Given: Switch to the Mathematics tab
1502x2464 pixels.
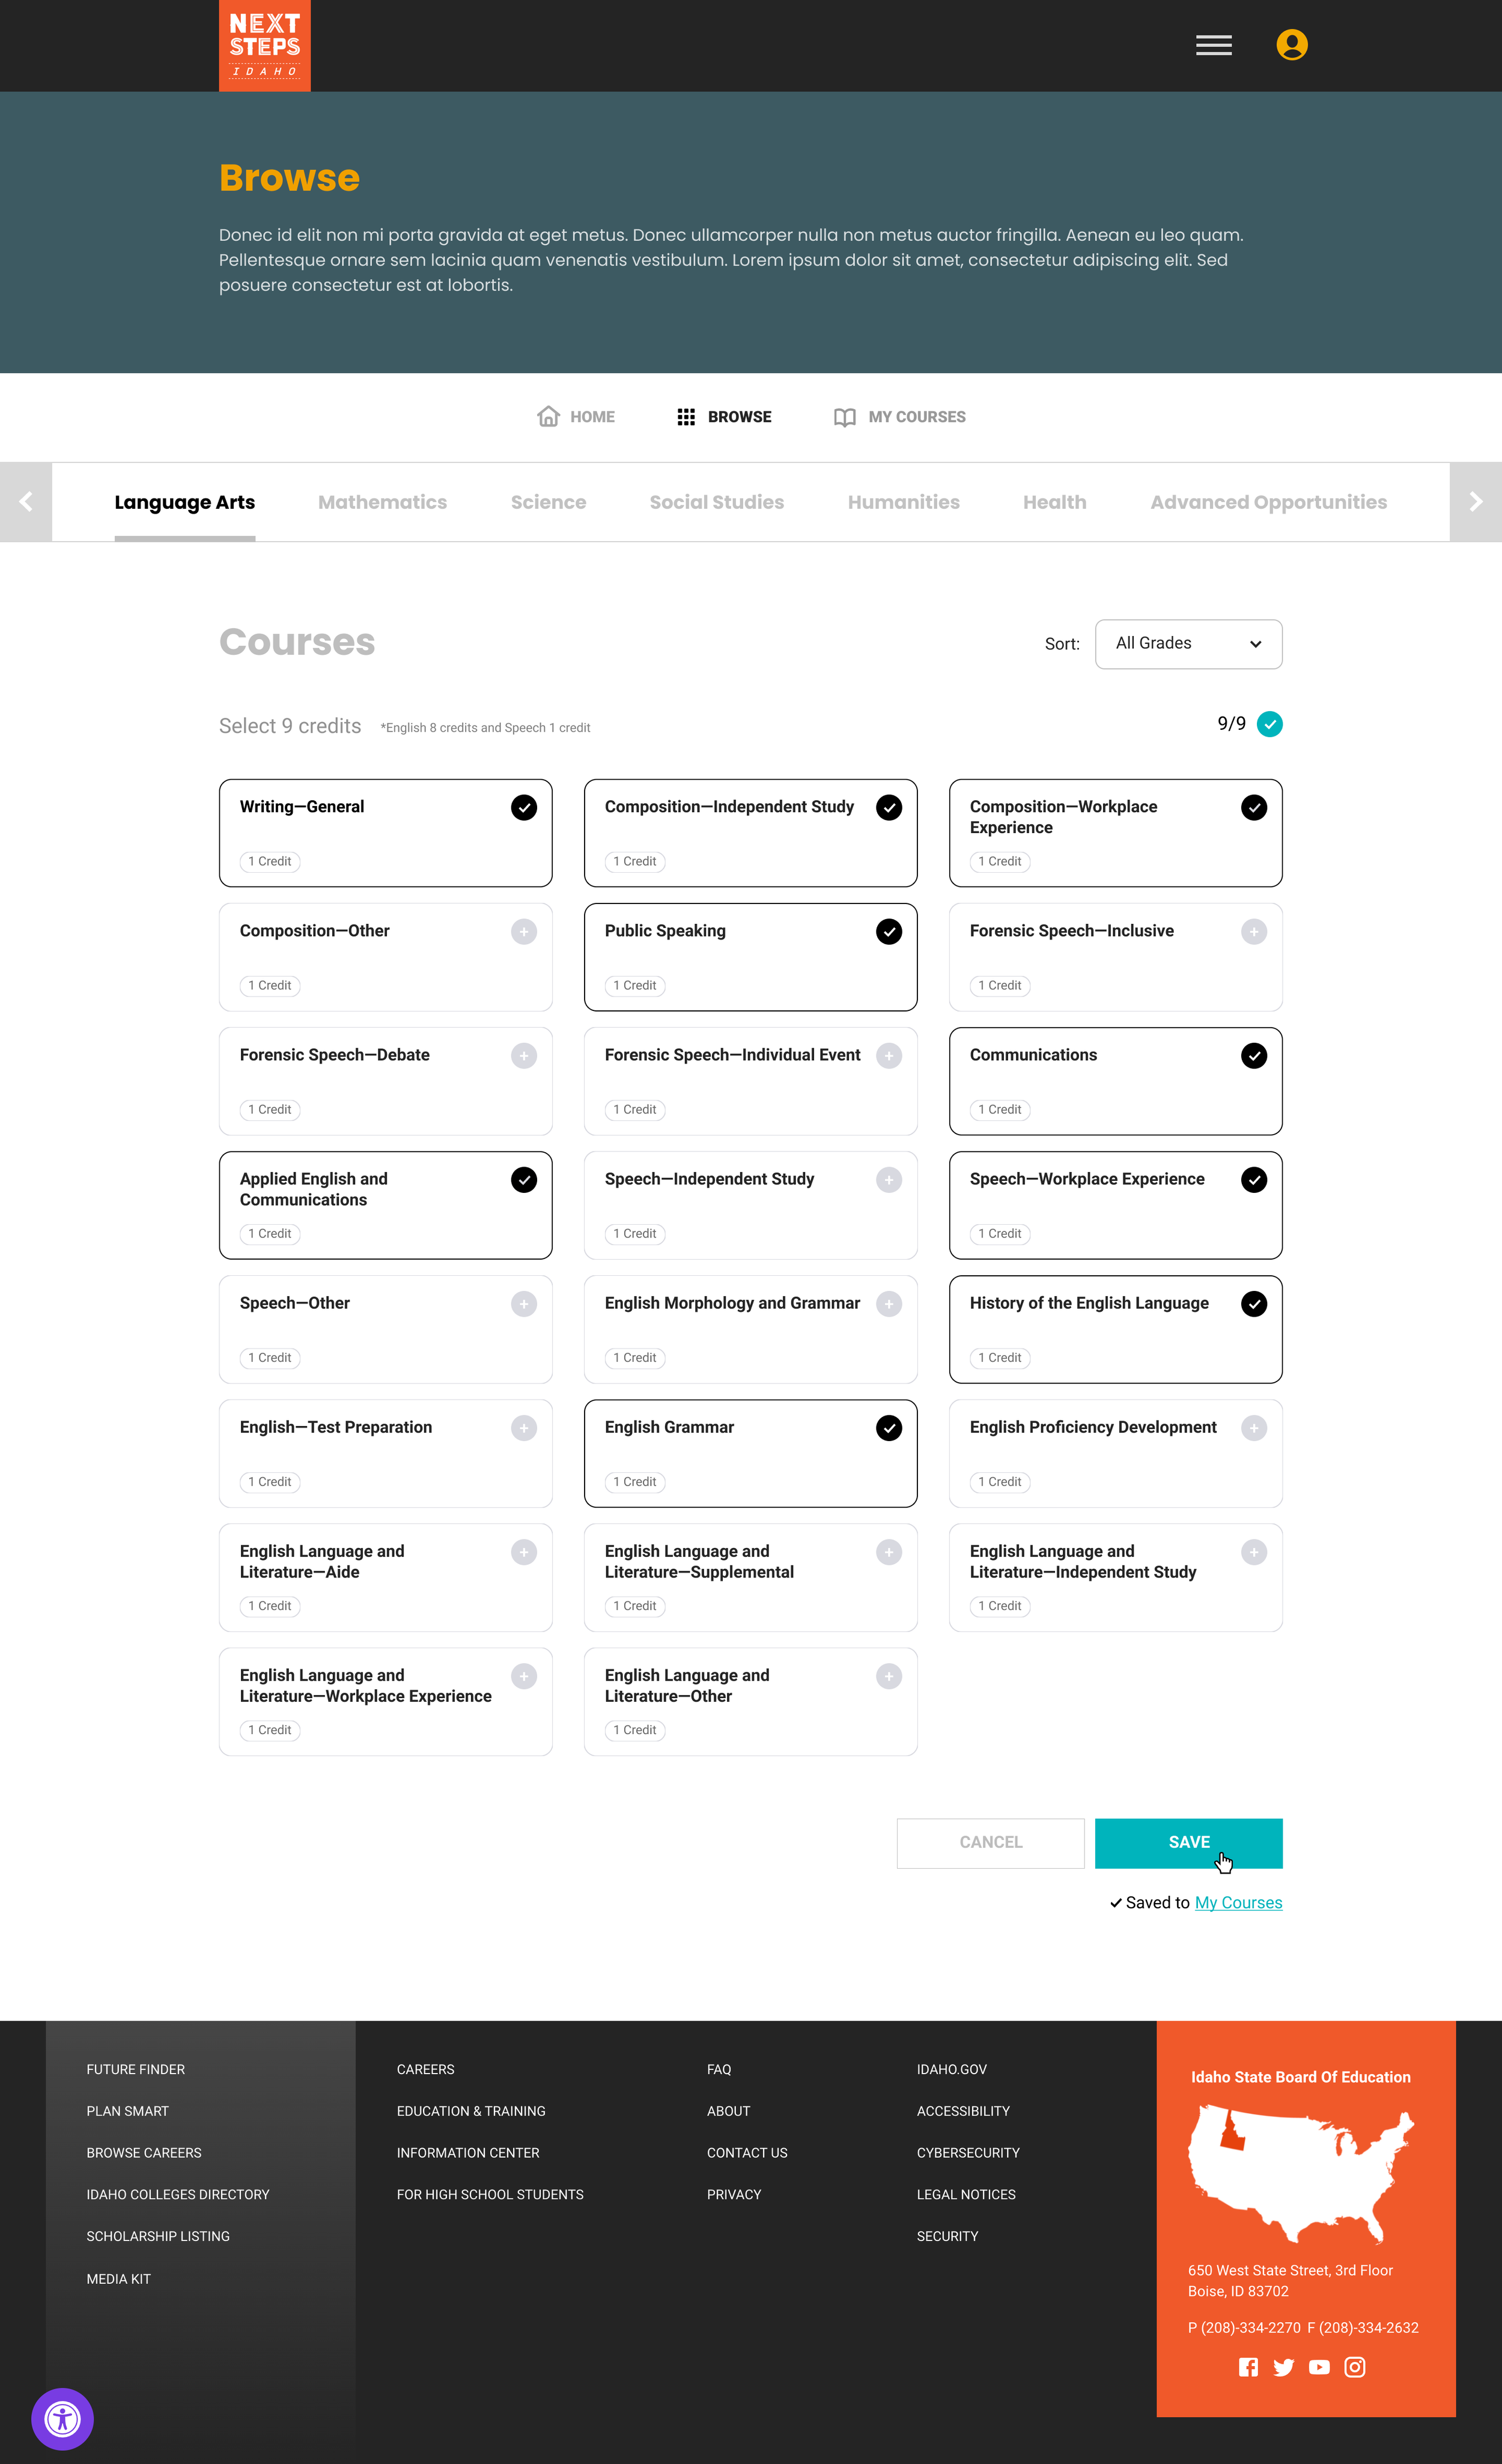Looking at the screenshot, I should click(382, 502).
